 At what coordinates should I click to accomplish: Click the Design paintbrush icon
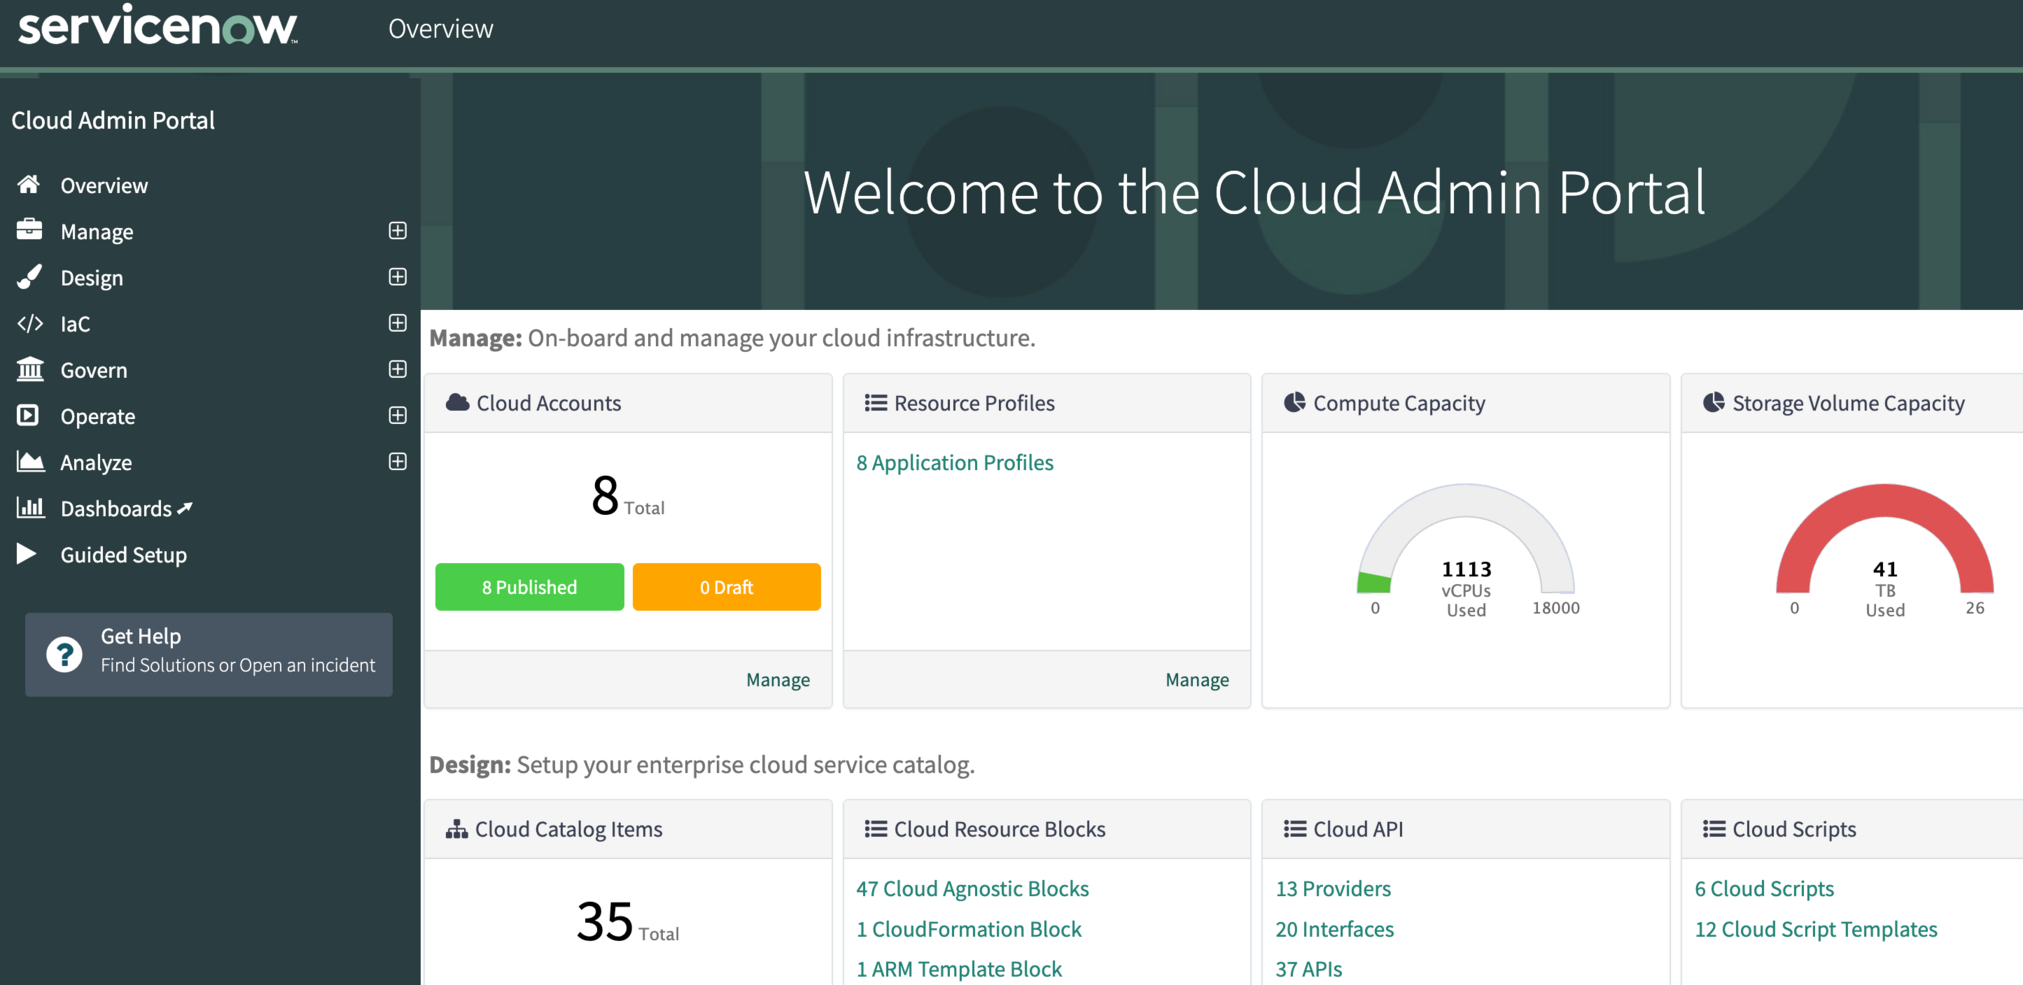(29, 276)
